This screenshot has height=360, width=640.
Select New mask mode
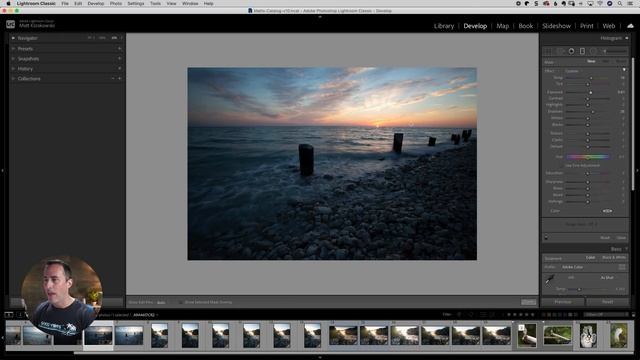click(x=591, y=61)
